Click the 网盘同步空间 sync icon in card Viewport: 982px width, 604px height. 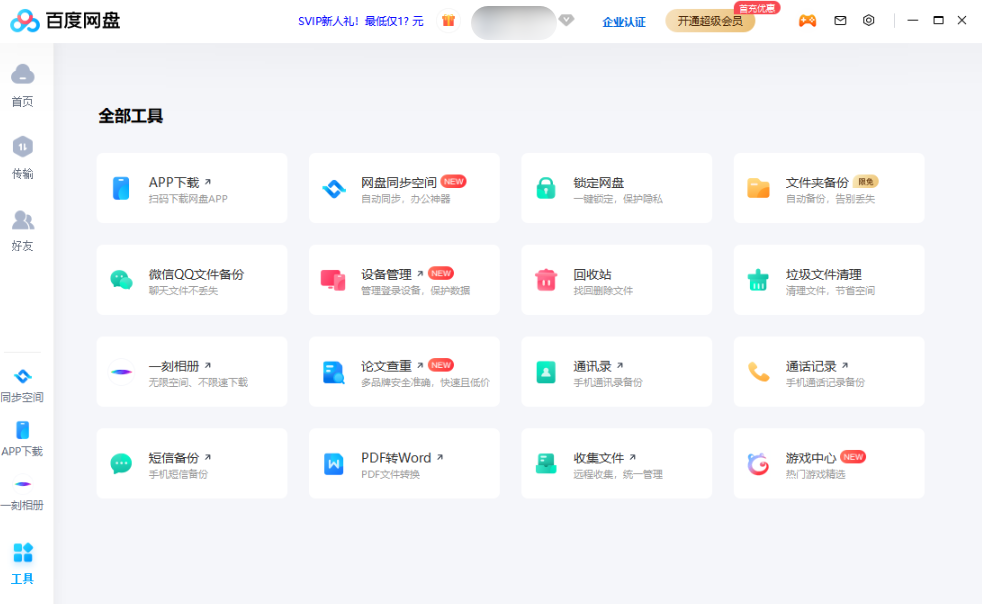pyautogui.click(x=334, y=188)
